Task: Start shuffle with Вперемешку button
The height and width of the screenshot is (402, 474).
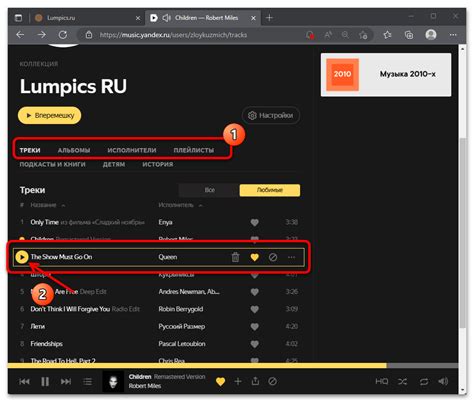Action: (49, 115)
